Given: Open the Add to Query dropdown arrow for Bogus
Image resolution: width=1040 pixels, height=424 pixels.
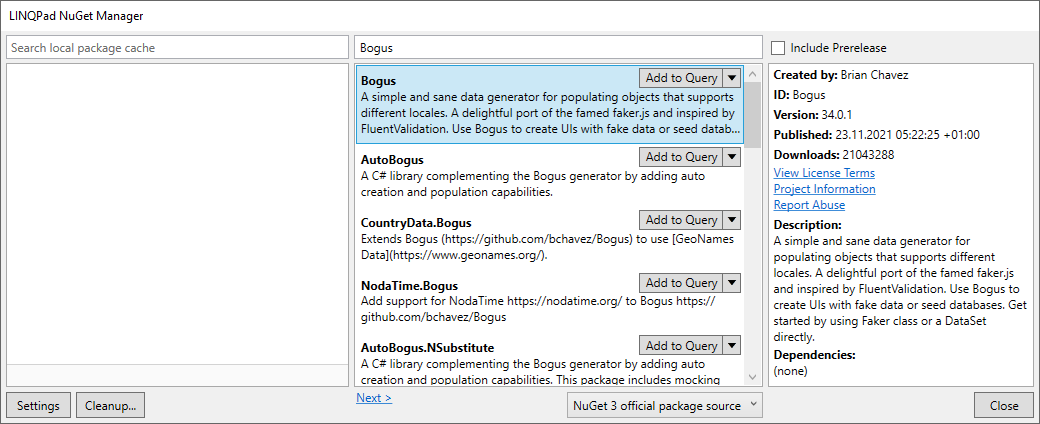Looking at the screenshot, I should tap(731, 78).
